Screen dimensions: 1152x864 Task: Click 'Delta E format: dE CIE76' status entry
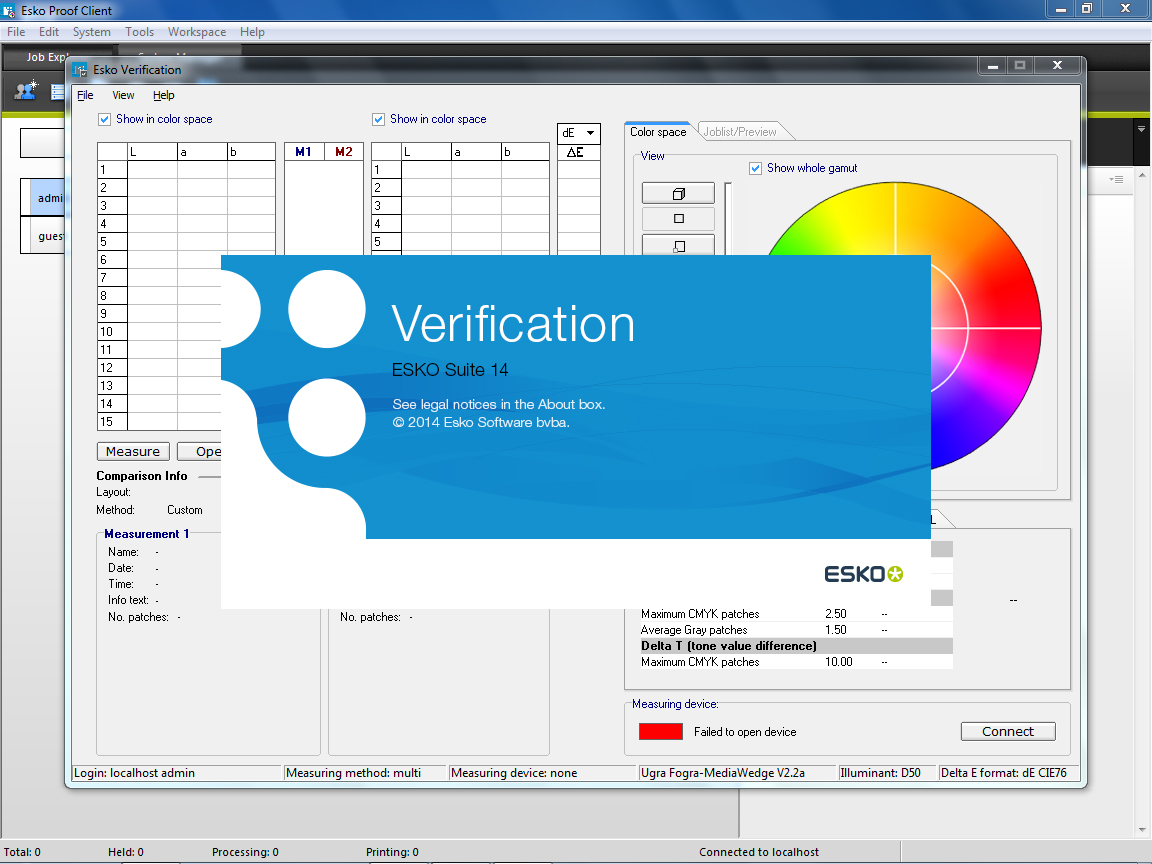[1008, 773]
